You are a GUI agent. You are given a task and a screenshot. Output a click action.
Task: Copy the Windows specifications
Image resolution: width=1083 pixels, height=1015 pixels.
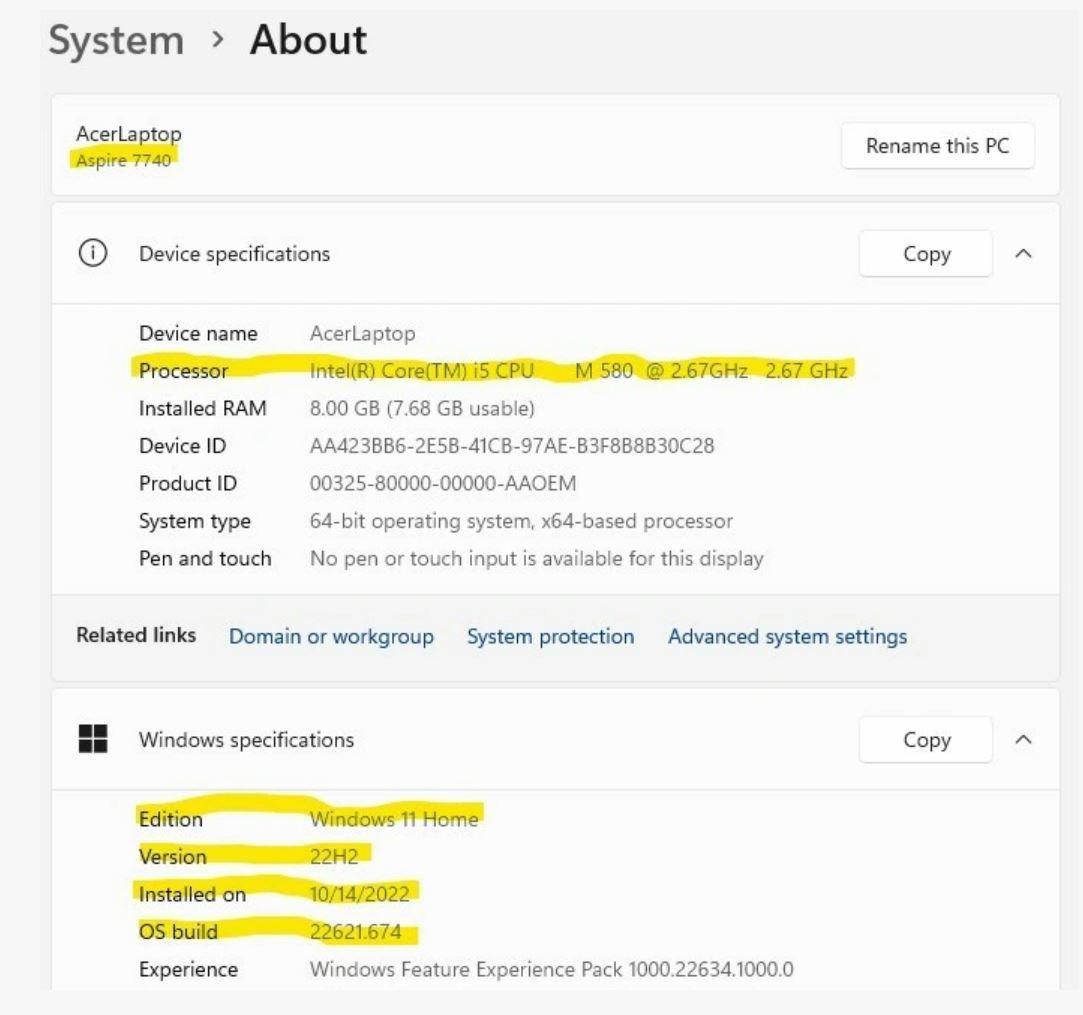pyautogui.click(x=926, y=740)
